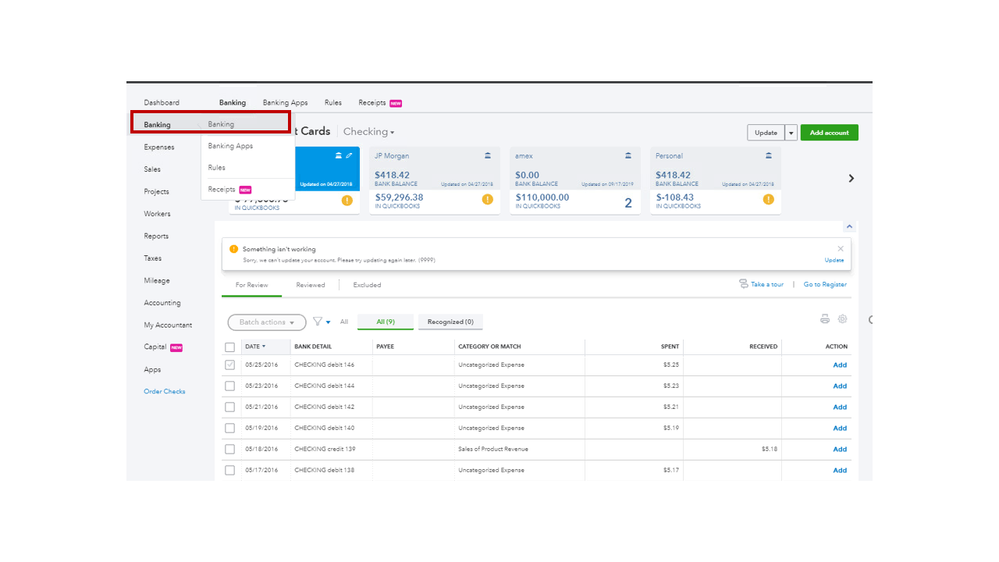Screen dimensions: 999x562
Task: Click the filter funnel icon
Action: (317, 322)
